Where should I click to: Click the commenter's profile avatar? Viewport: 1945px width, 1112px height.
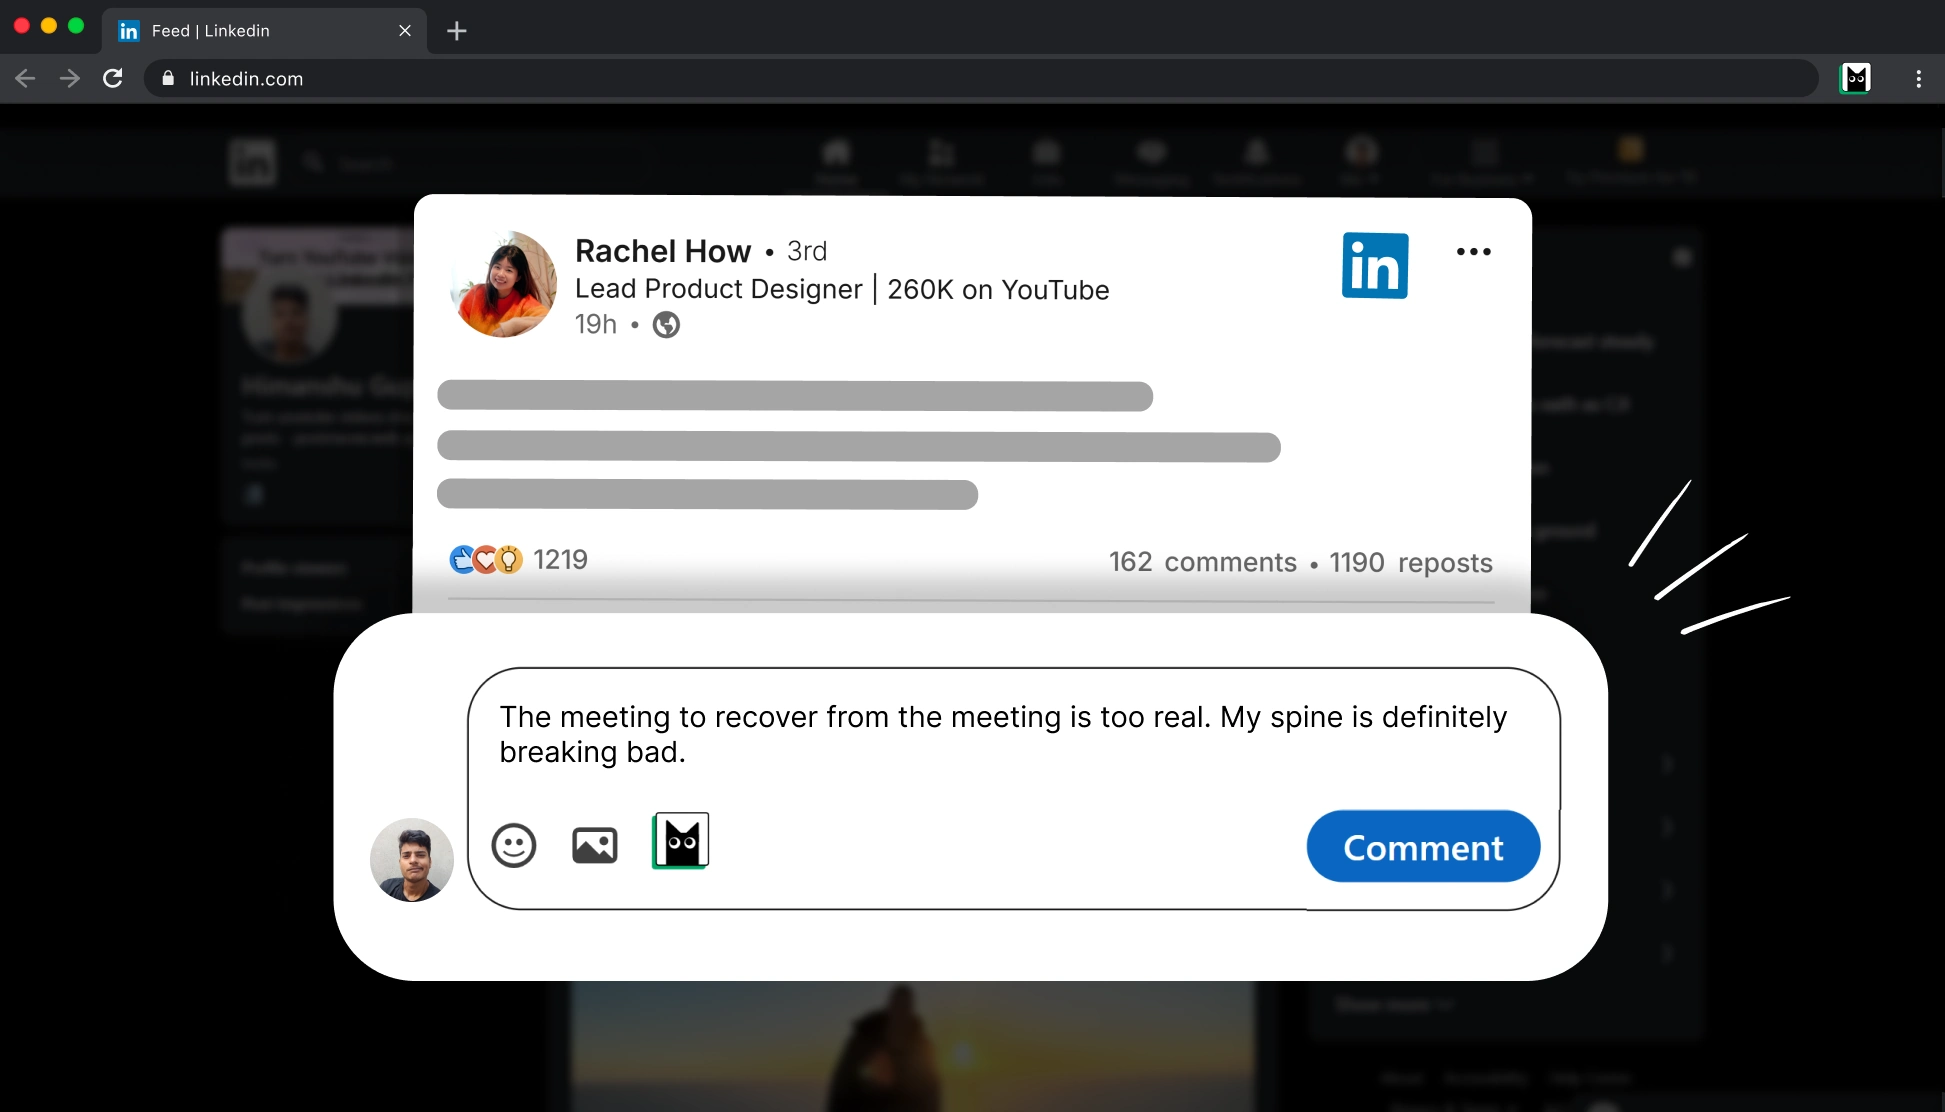click(x=411, y=860)
